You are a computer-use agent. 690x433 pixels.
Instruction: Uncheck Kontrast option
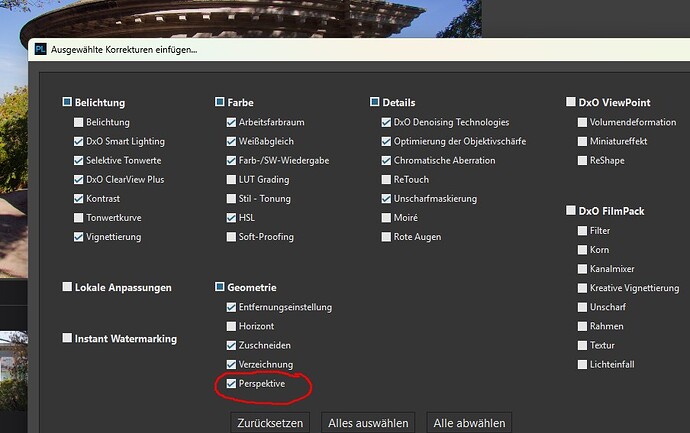pos(78,198)
